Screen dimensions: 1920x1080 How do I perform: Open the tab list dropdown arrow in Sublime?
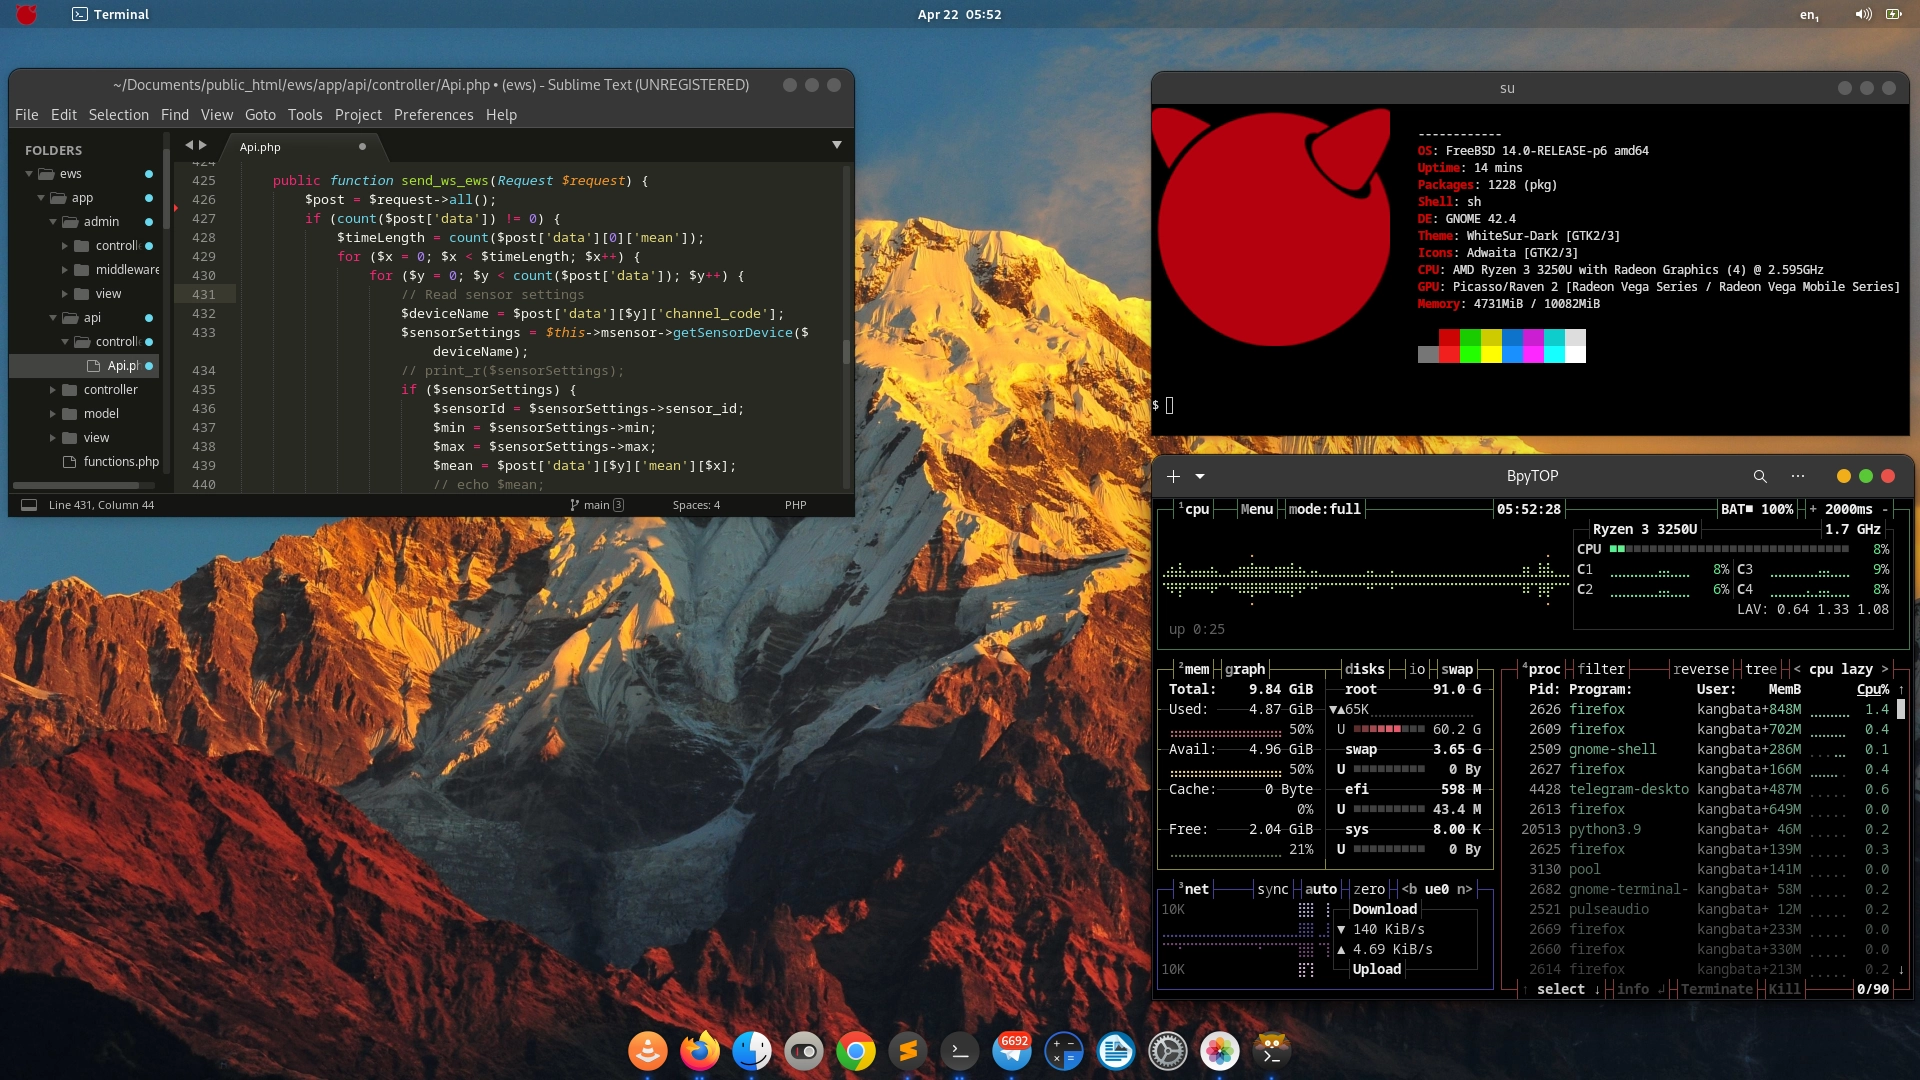837,146
